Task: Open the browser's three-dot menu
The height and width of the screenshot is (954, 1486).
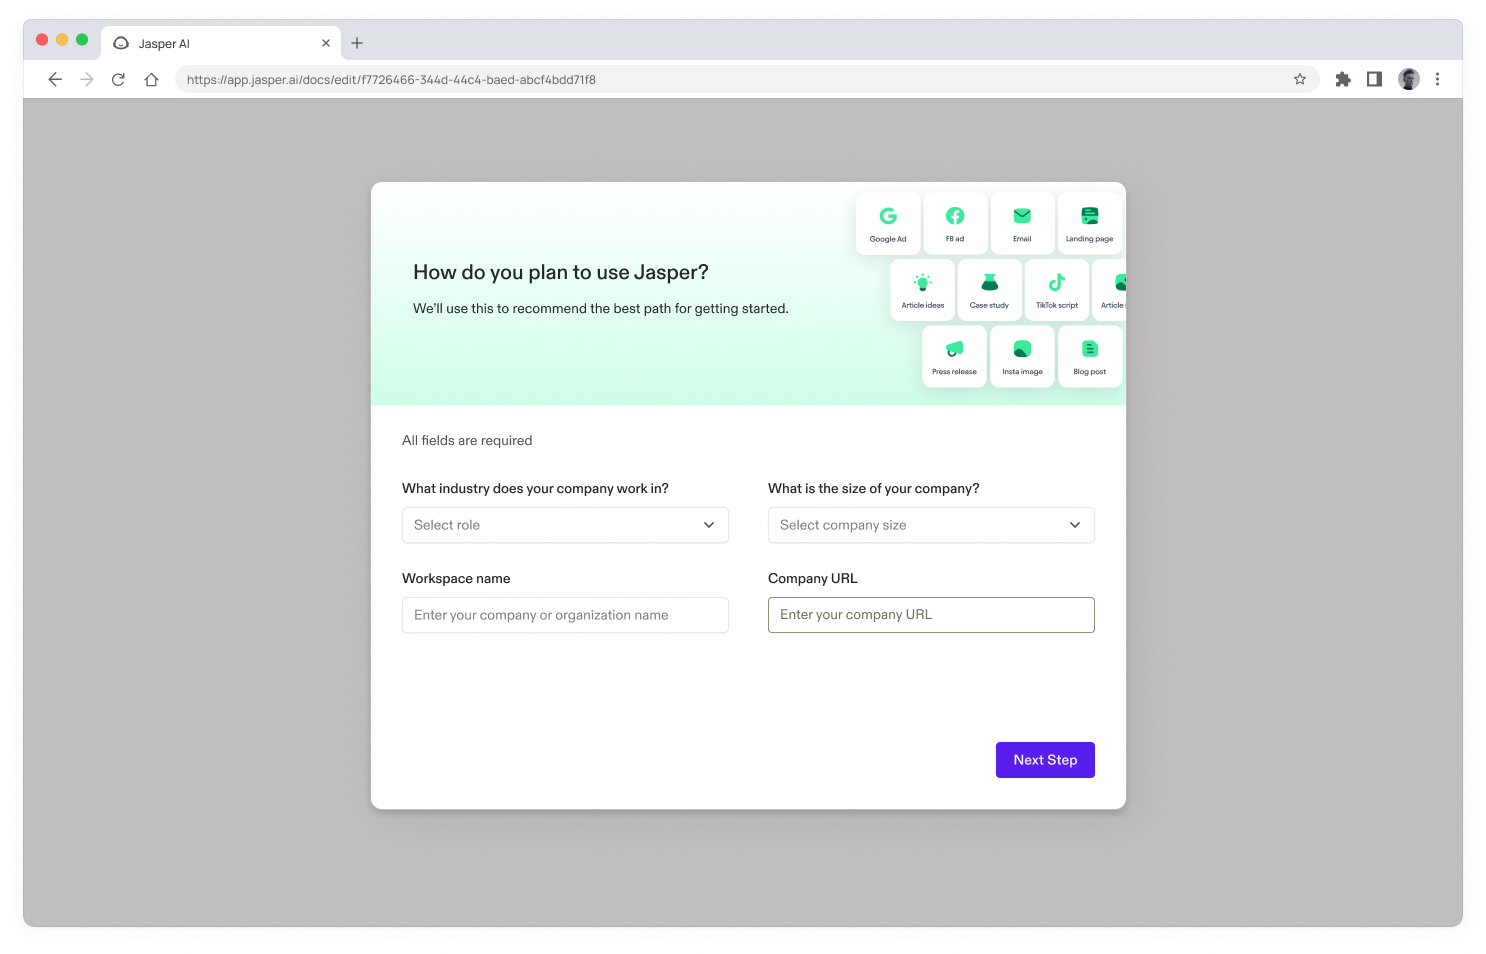Action: [x=1438, y=79]
